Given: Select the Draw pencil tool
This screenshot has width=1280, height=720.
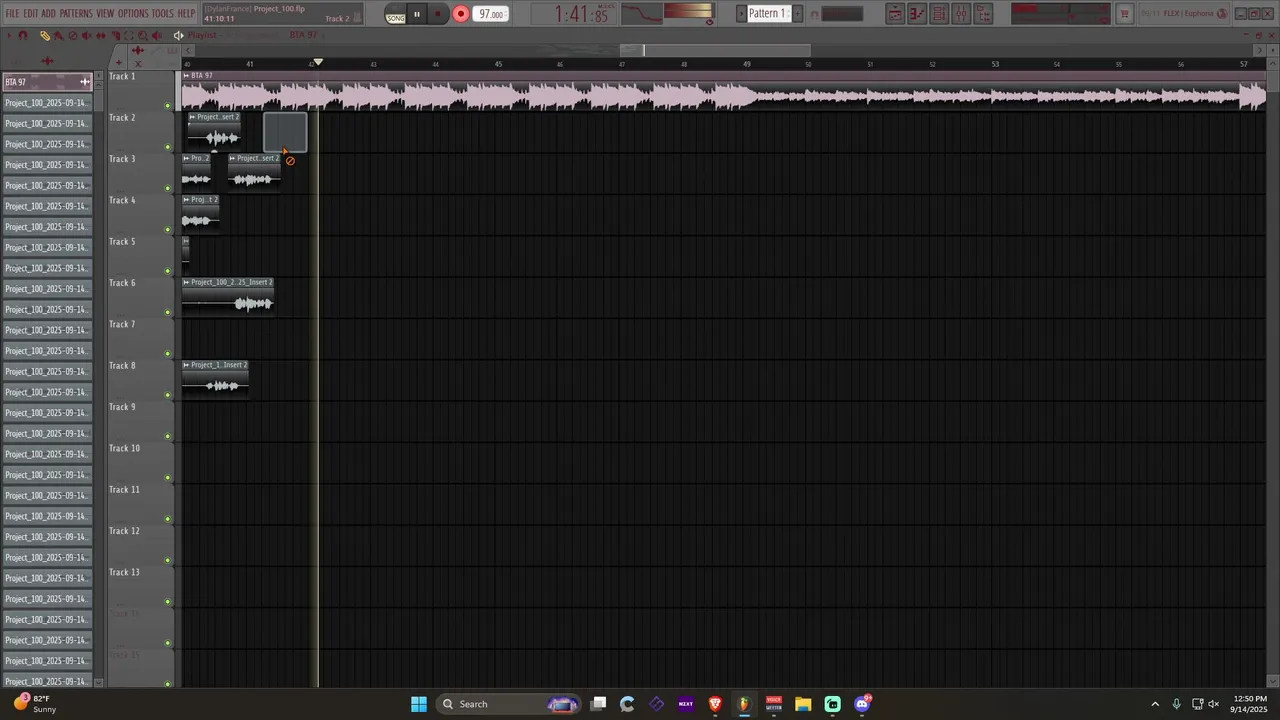Looking at the screenshot, I should (45, 35).
